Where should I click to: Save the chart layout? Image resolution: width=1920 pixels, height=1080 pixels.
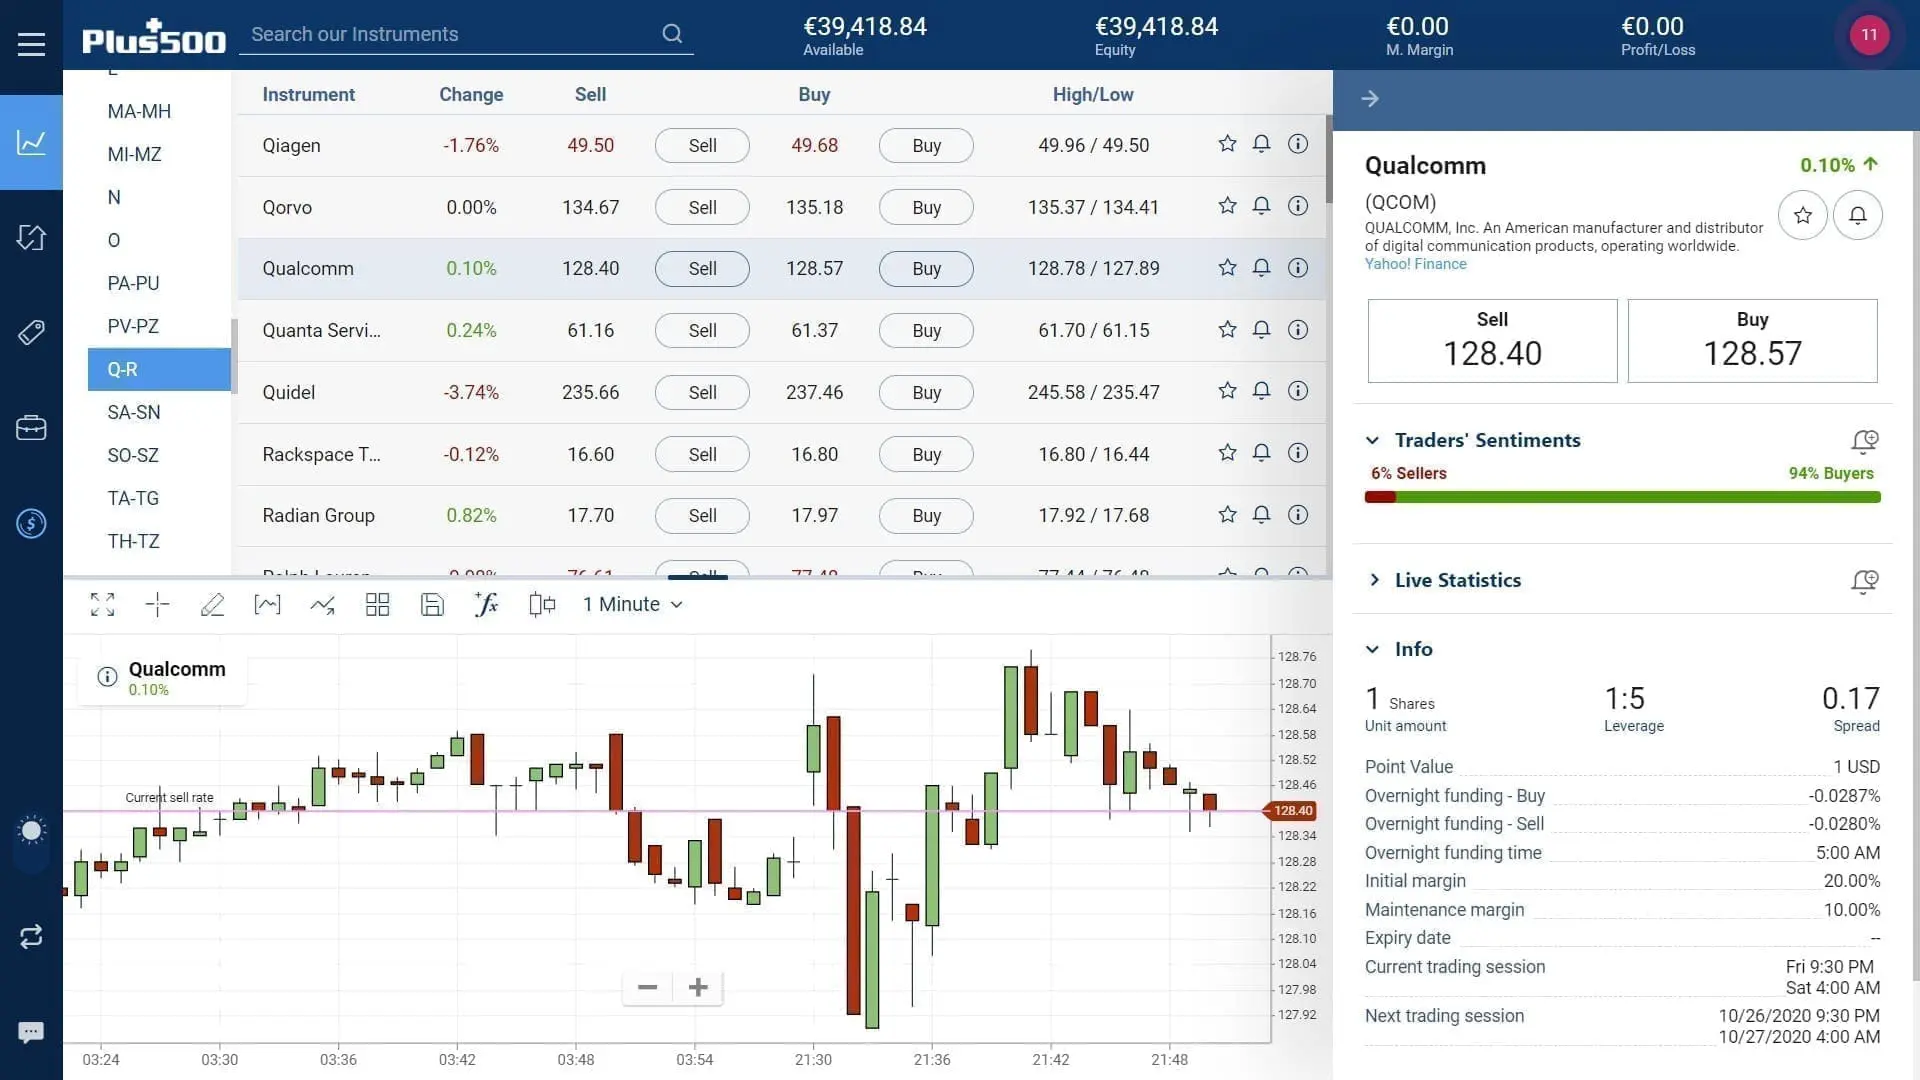pyautogui.click(x=432, y=604)
